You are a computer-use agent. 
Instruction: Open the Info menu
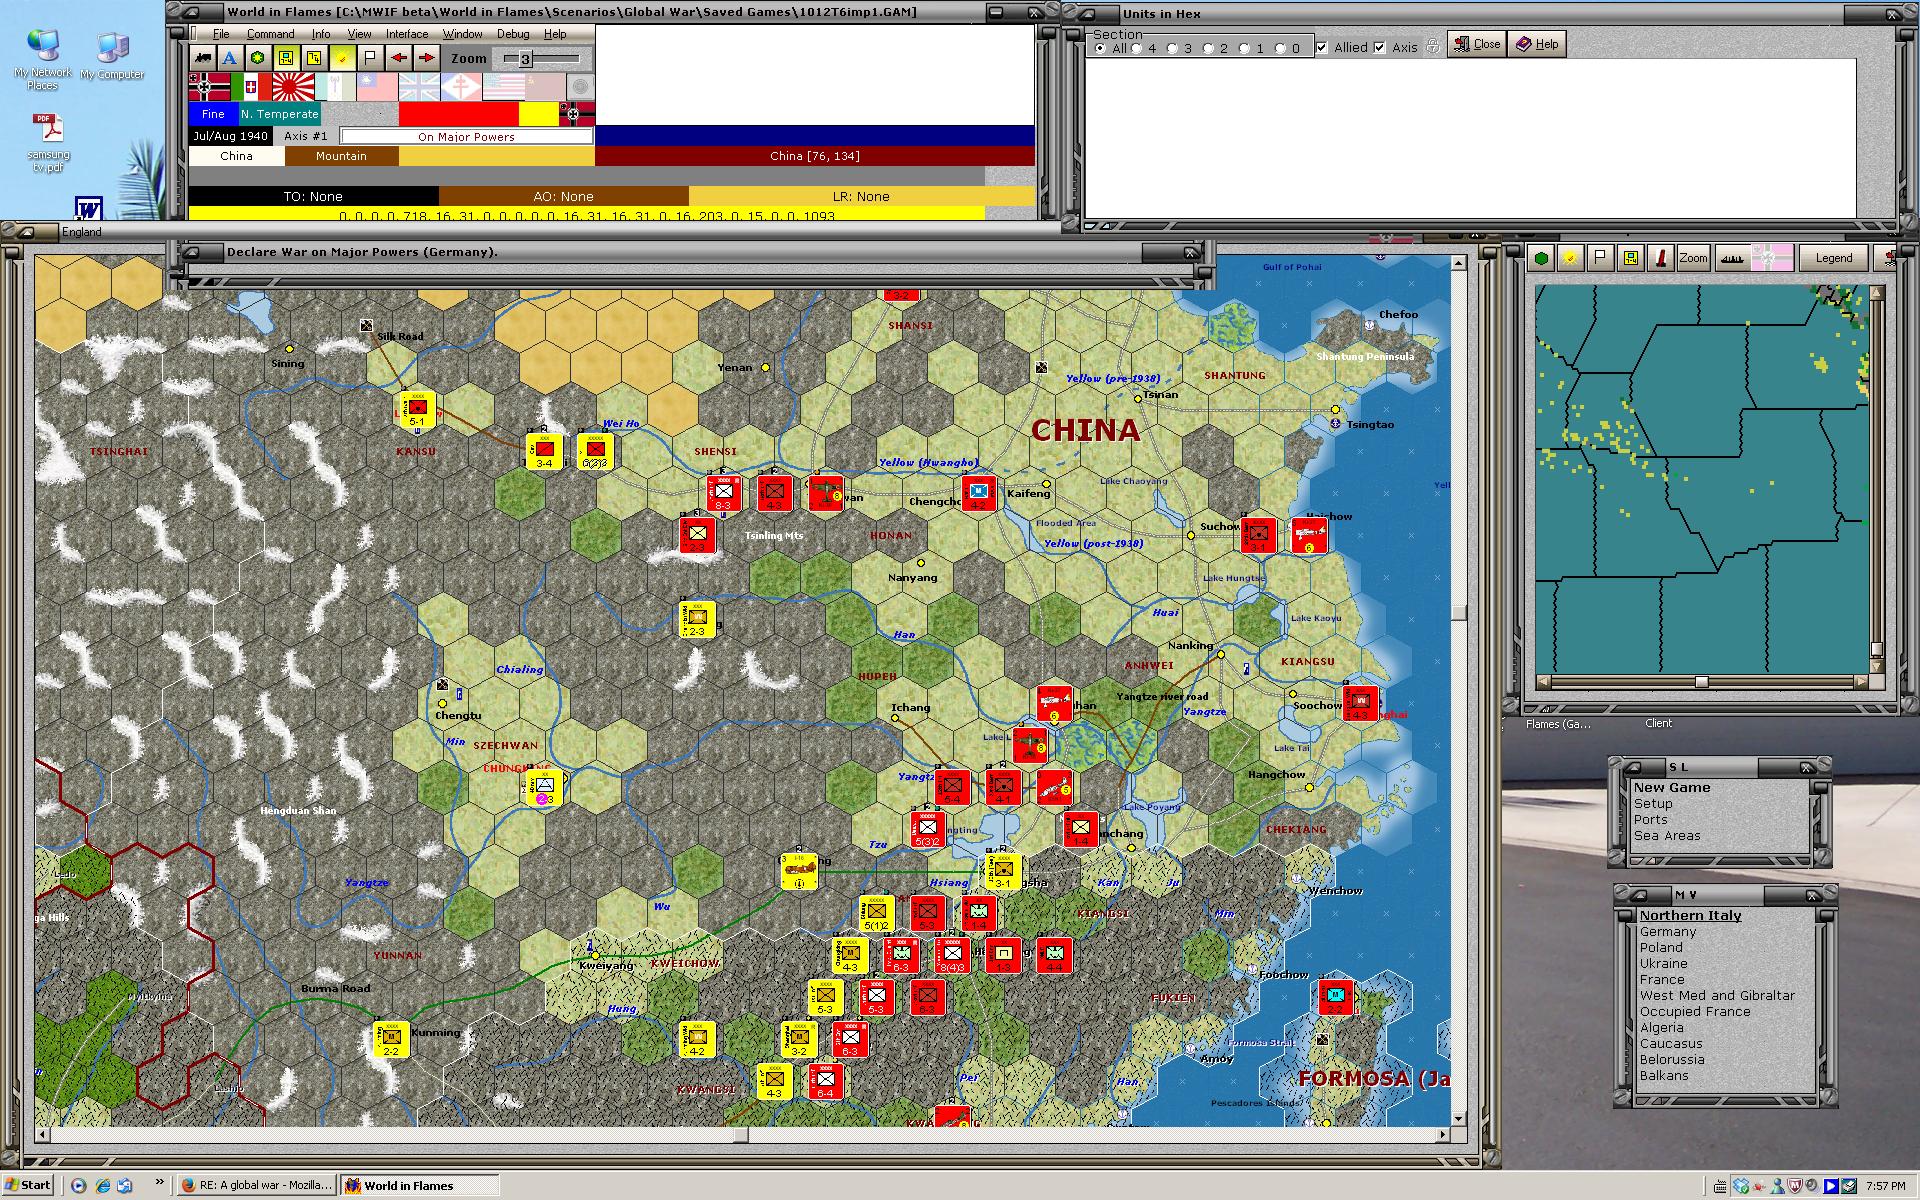click(x=320, y=34)
